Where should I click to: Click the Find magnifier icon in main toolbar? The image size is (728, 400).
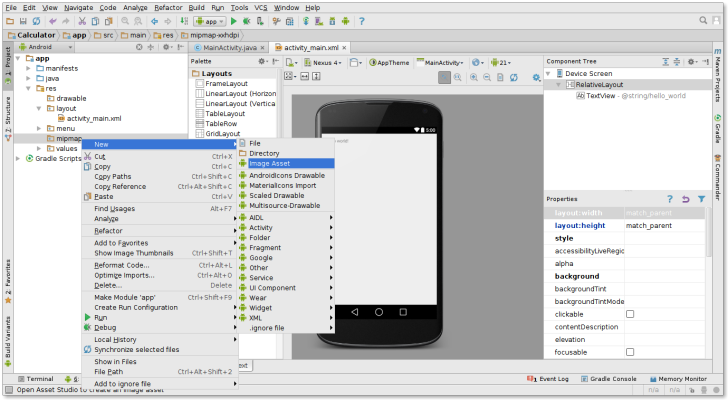click(125, 21)
